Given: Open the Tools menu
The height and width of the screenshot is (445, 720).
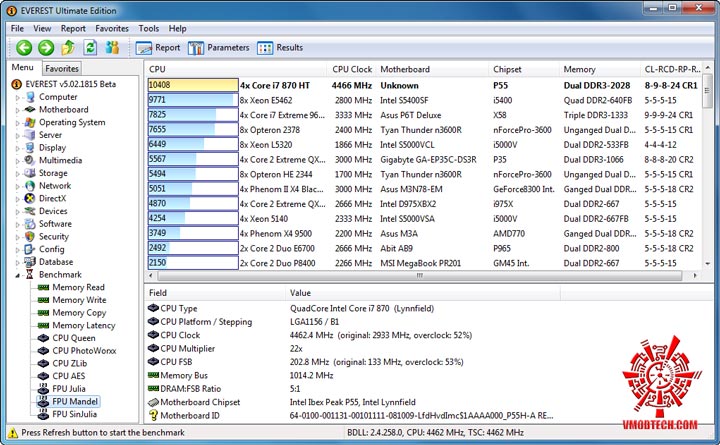Looking at the screenshot, I should (x=149, y=28).
